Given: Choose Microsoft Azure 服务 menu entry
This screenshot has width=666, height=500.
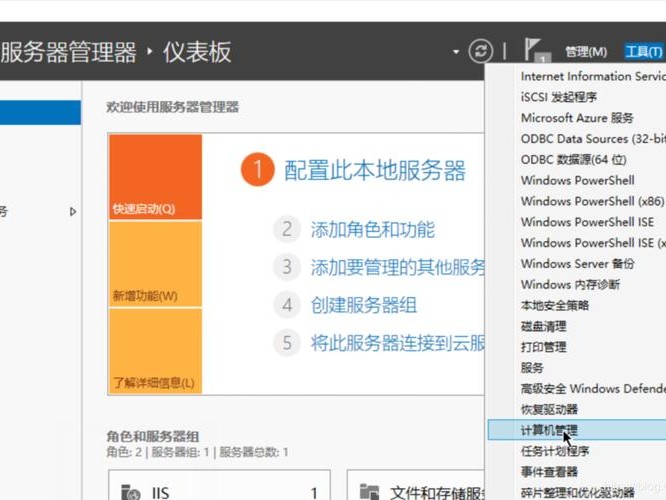Looking at the screenshot, I should 577,118.
